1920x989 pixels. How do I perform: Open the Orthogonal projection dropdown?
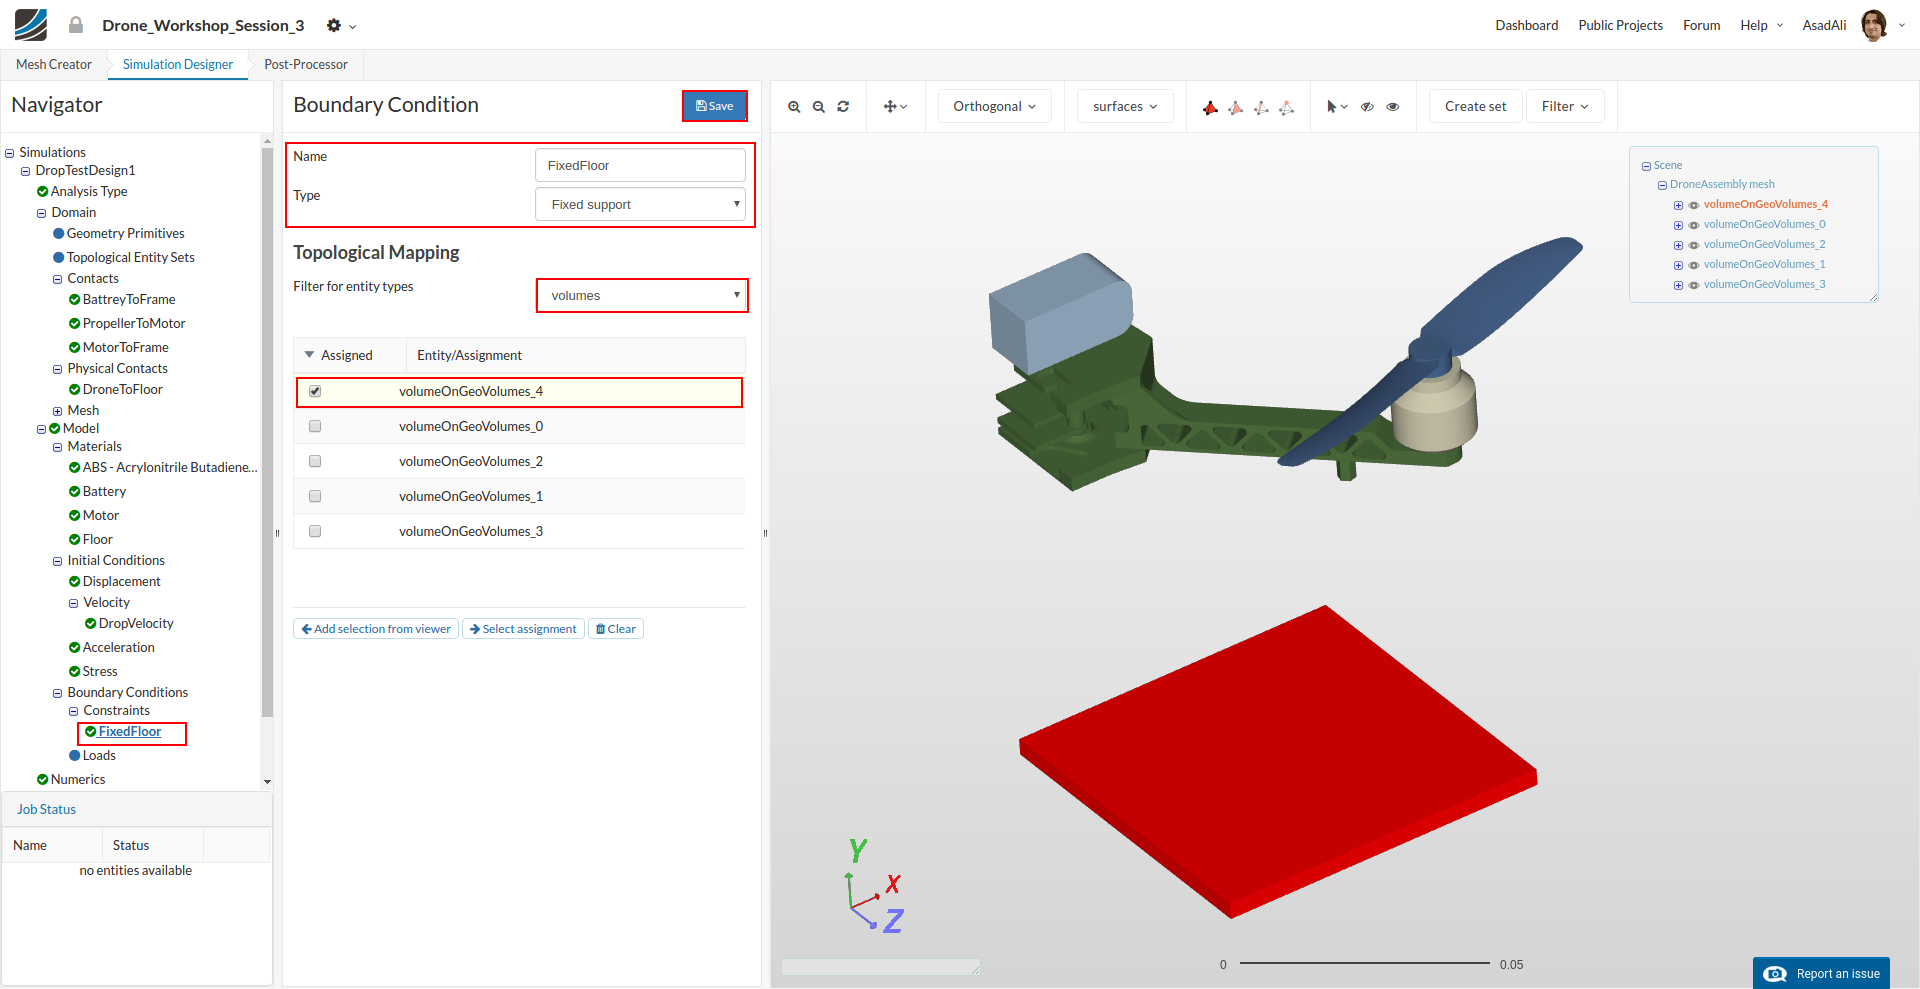pos(994,107)
